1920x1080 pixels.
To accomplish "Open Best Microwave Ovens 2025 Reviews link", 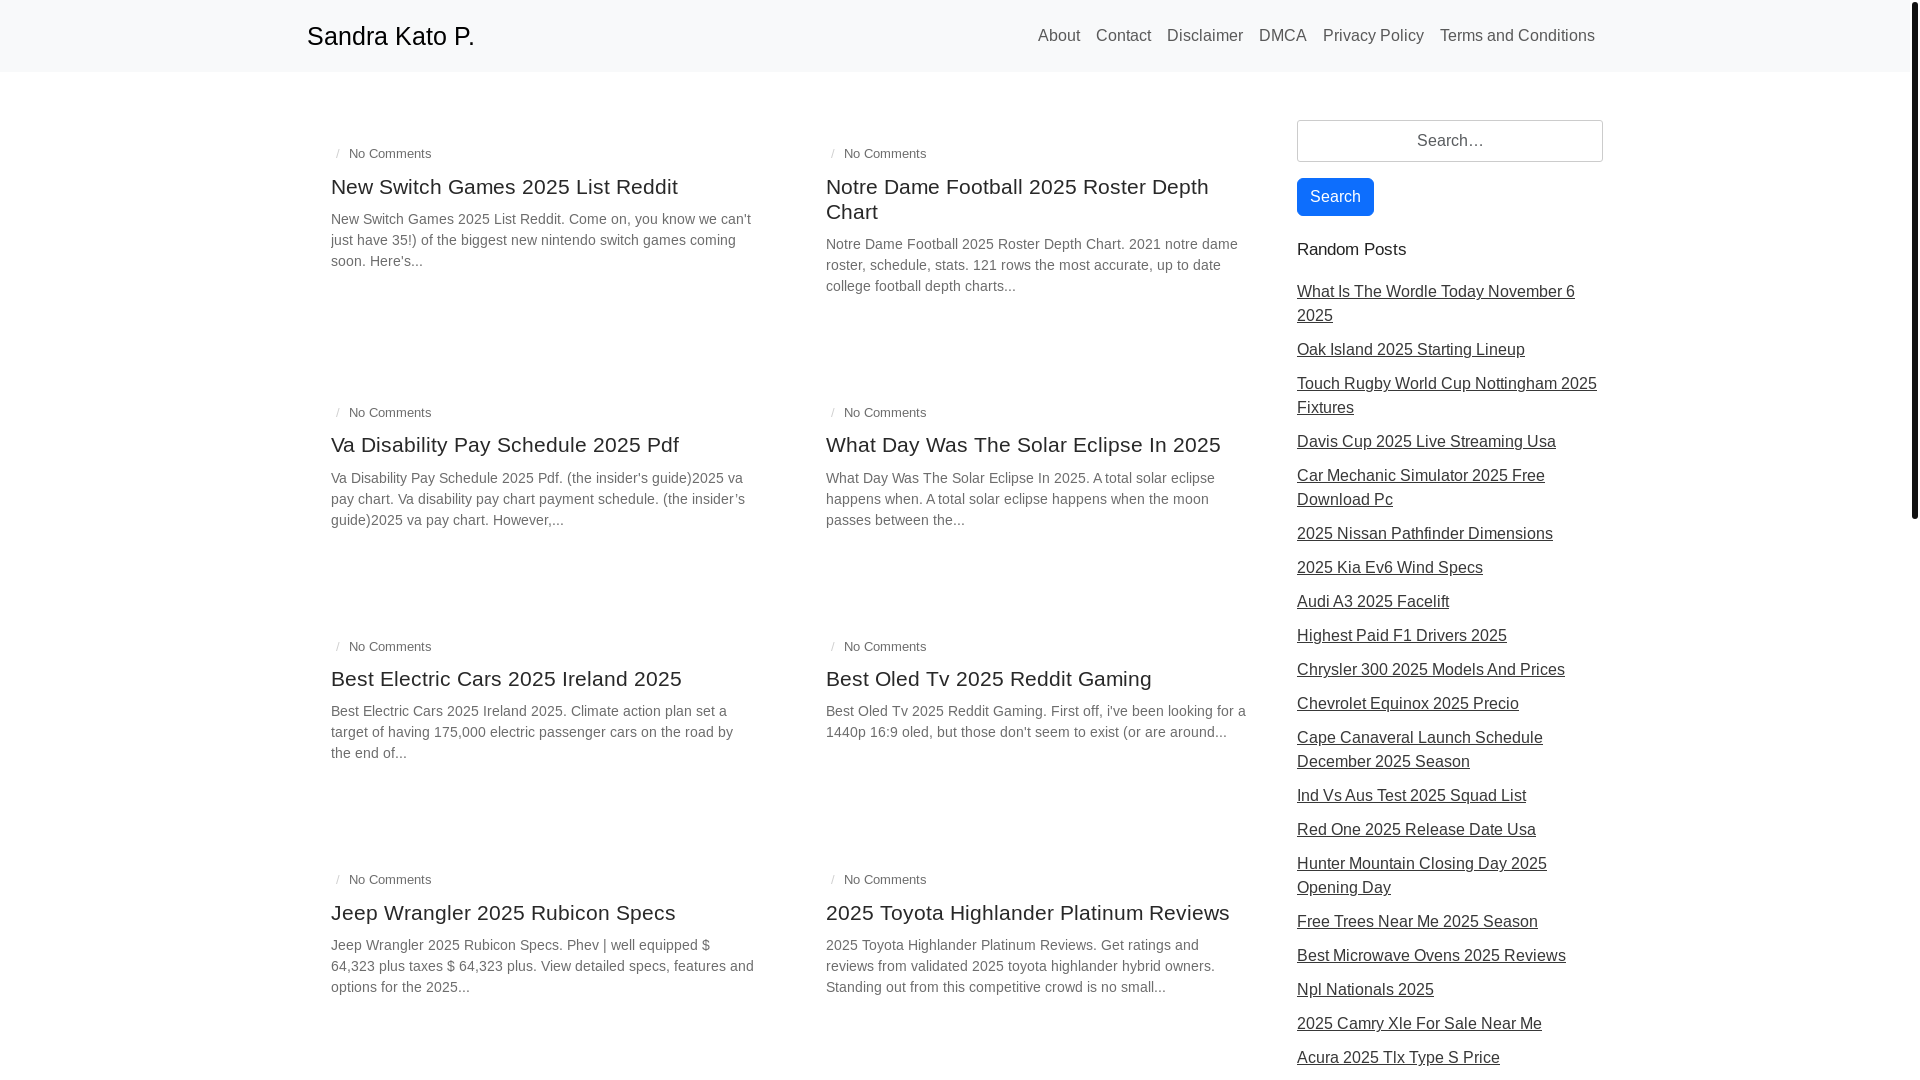I will point(1431,956).
